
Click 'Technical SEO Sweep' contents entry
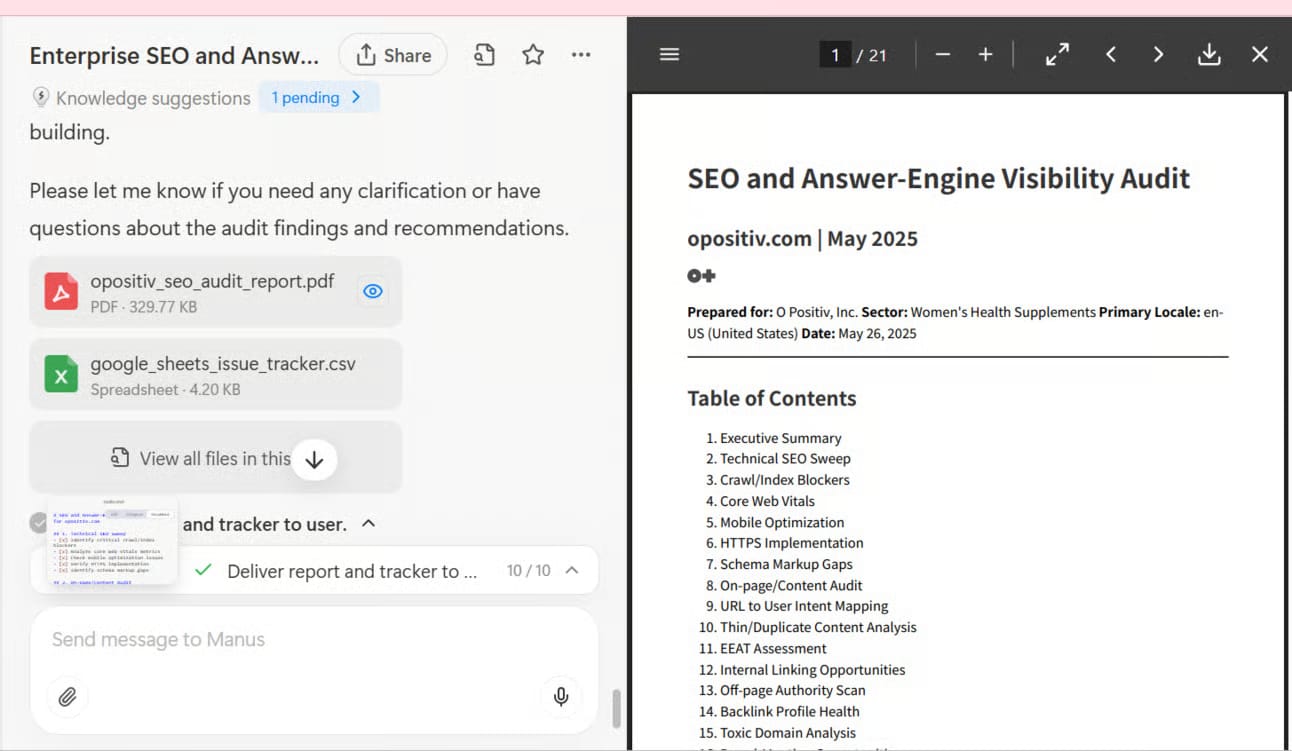point(785,459)
